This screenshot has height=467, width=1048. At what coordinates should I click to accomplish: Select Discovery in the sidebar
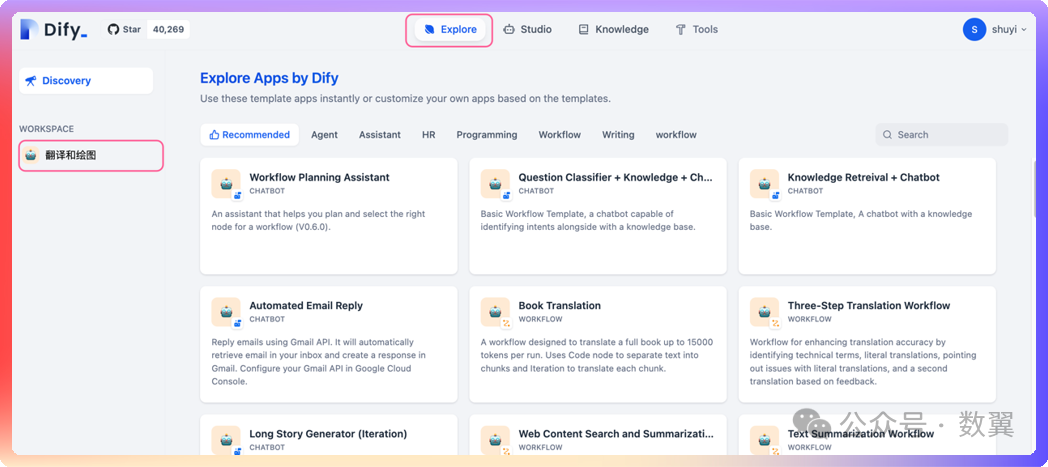[86, 81]
